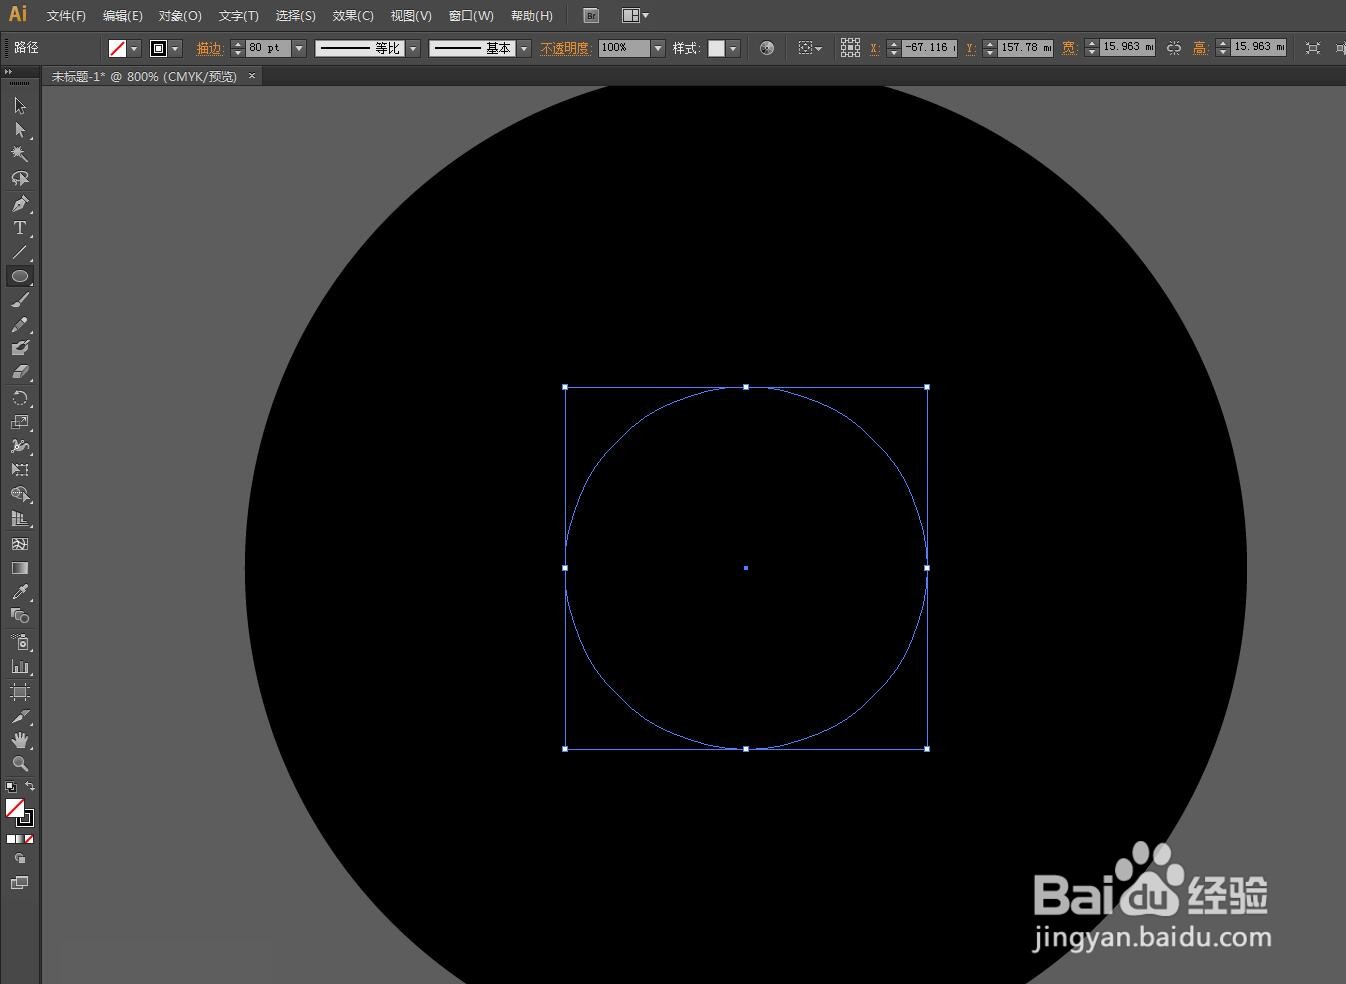The height and width of the screenshot is (984, 1346).
Task: Select the Pen tool
Action: click(x=20, y=204)
